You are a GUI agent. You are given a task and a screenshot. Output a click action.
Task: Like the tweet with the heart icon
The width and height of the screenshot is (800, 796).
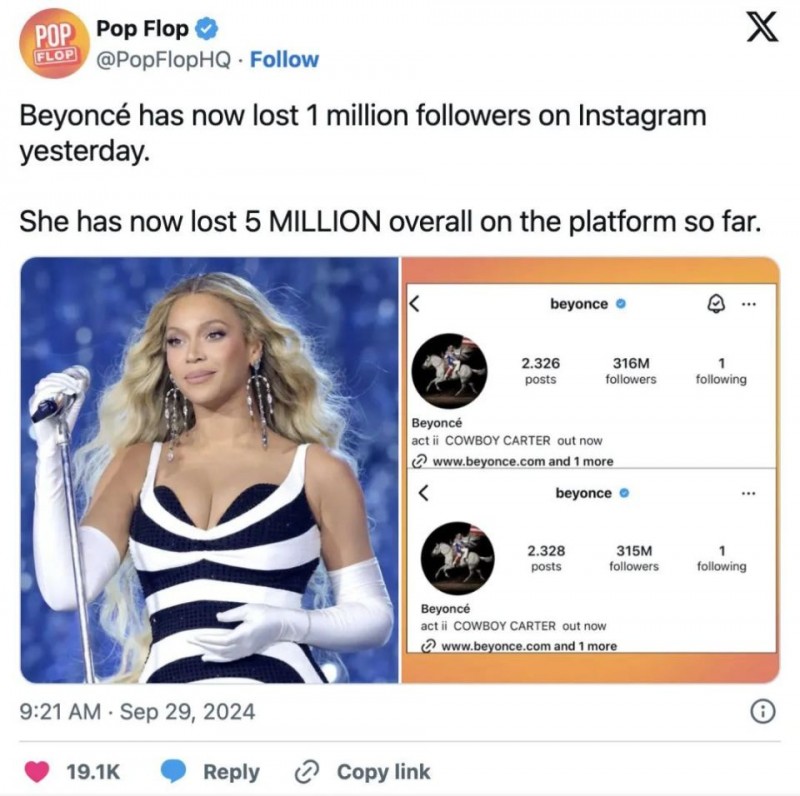38,771
